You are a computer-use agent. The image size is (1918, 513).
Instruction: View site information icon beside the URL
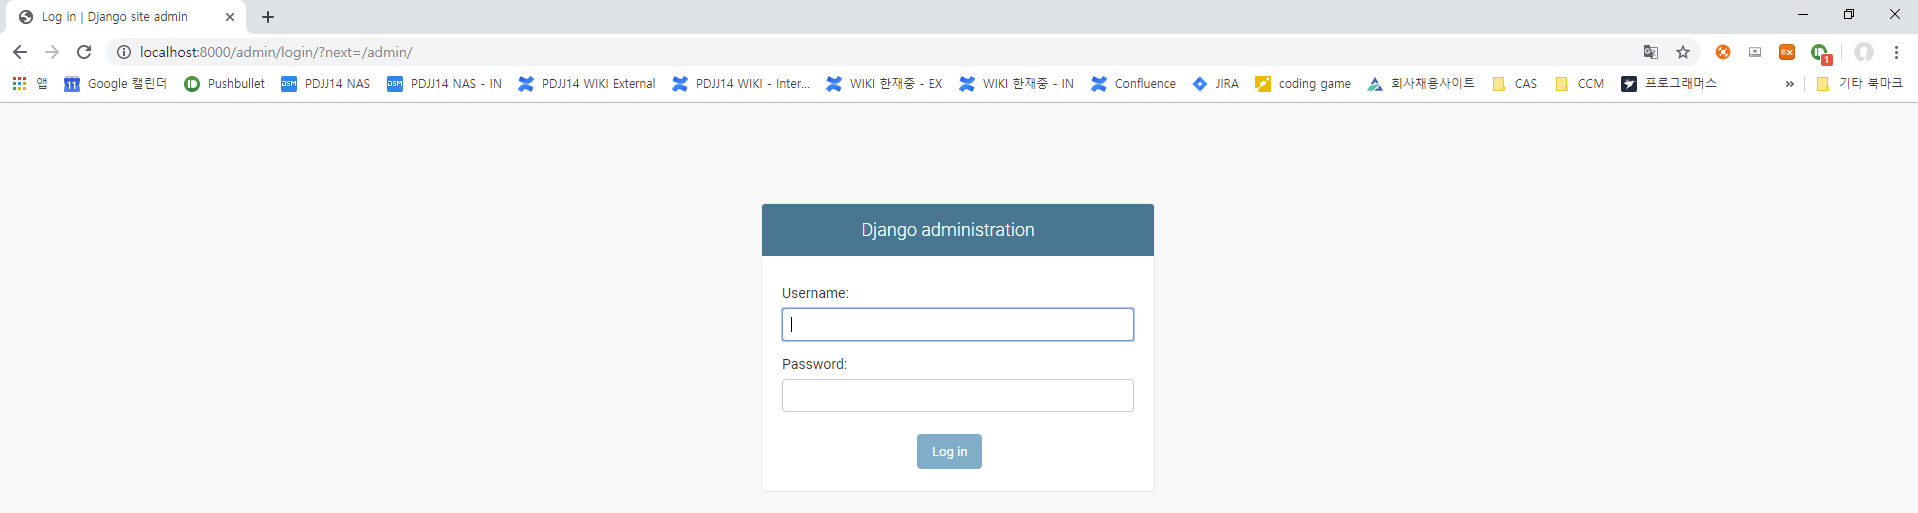pyautogui.click(x=123, y=52)
